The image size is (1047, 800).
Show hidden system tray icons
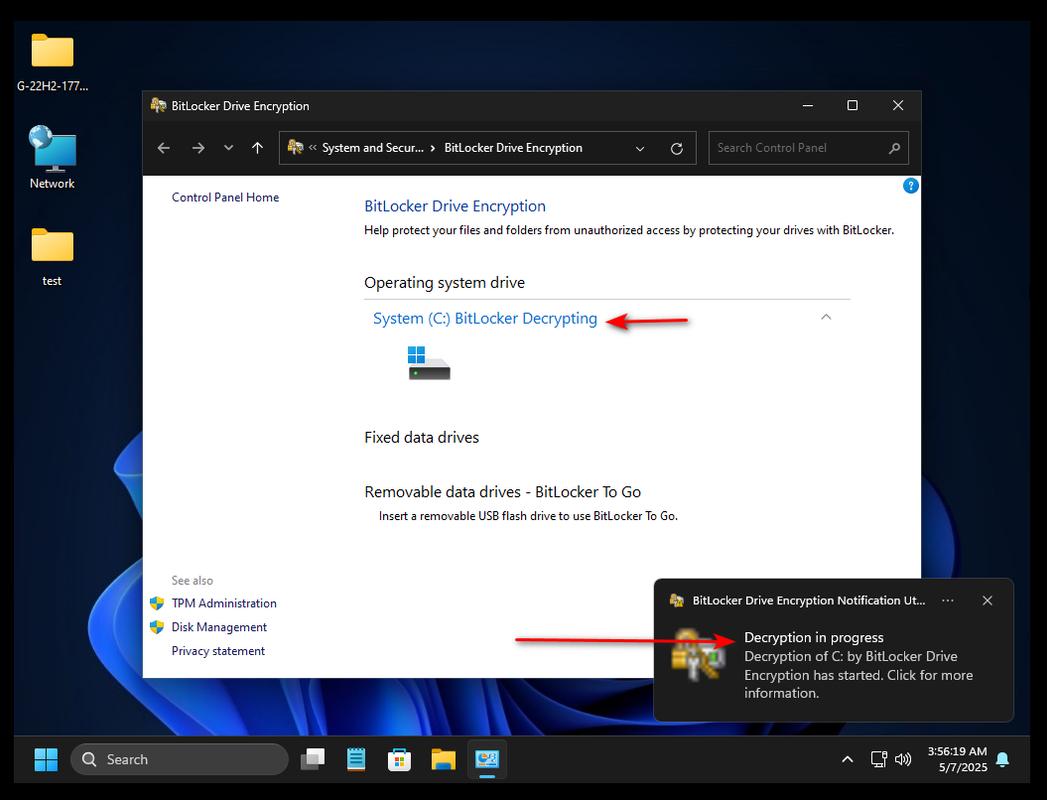(847, 759)
